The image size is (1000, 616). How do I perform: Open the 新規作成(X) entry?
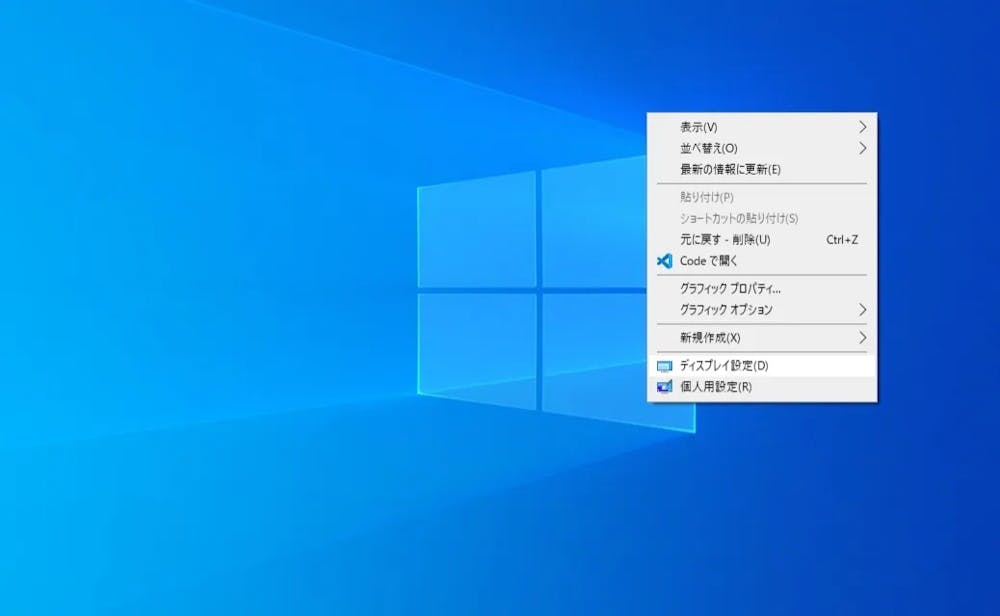click(x=761, y=337)
